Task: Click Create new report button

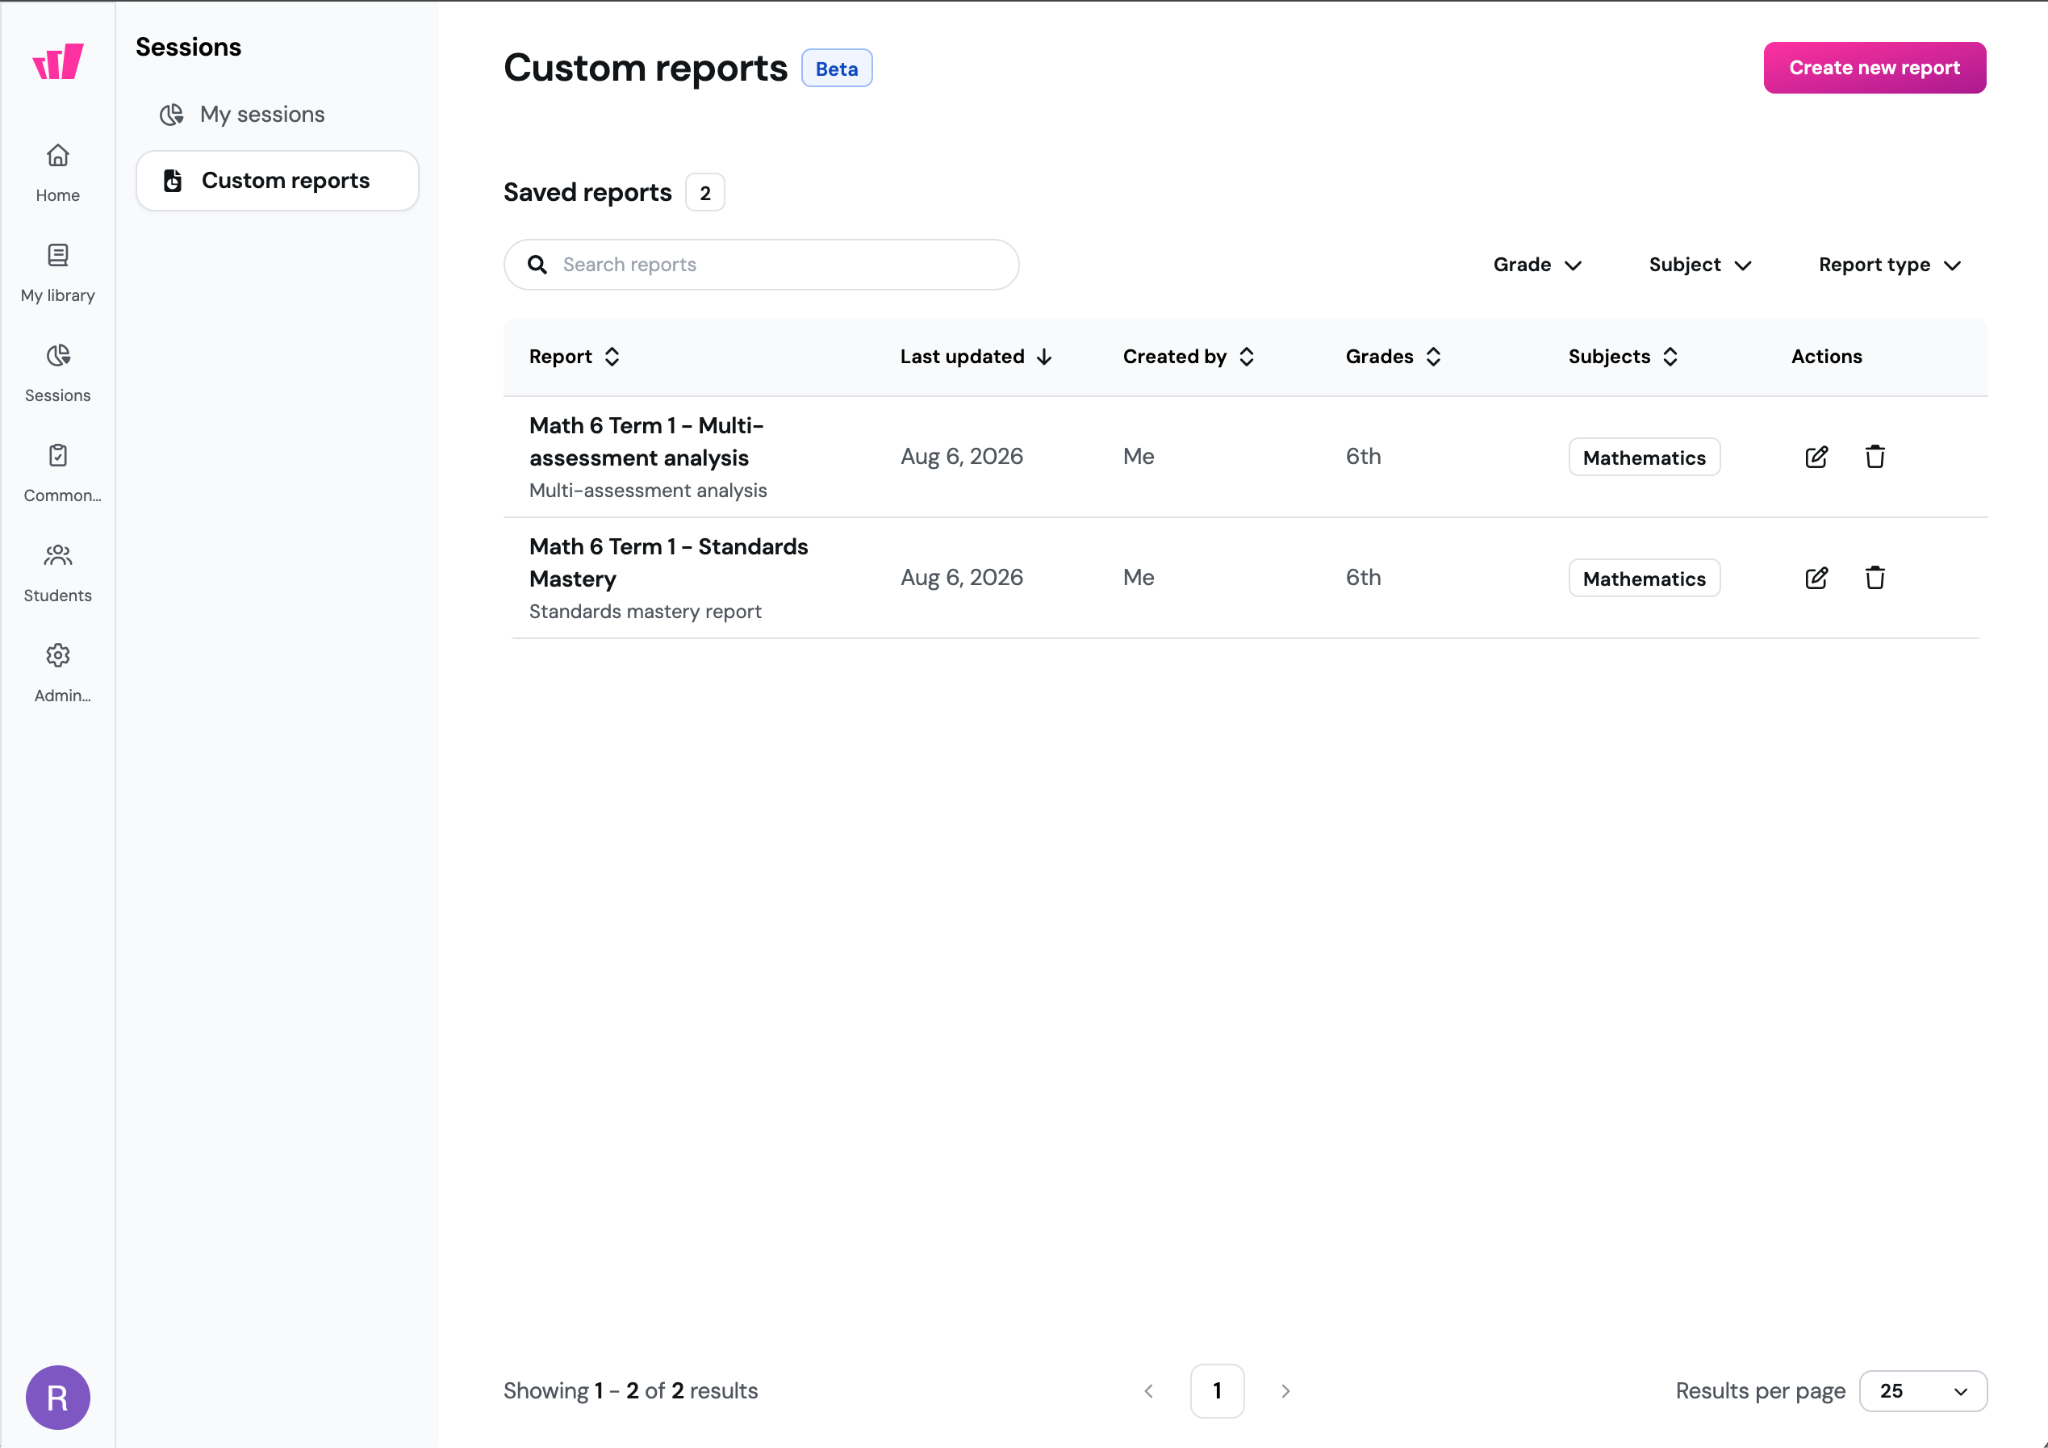Action: [1875, 68]
